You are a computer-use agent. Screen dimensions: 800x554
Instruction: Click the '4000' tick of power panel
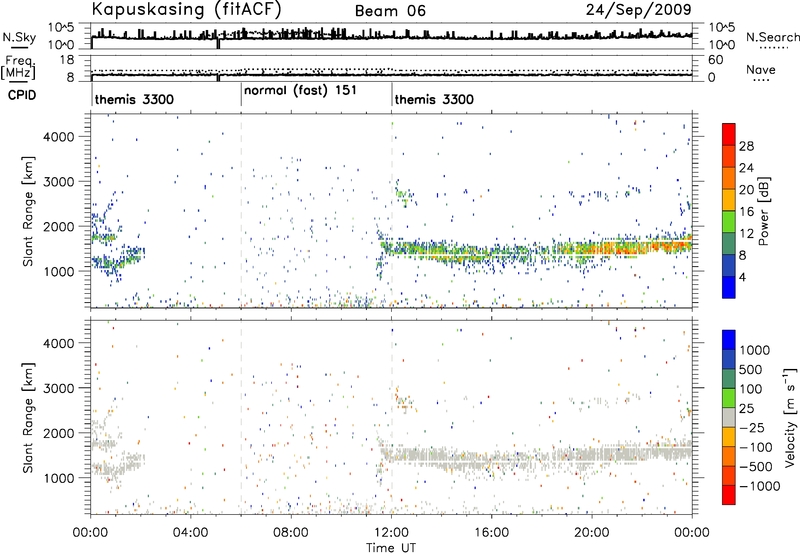[x=59, y=137]
